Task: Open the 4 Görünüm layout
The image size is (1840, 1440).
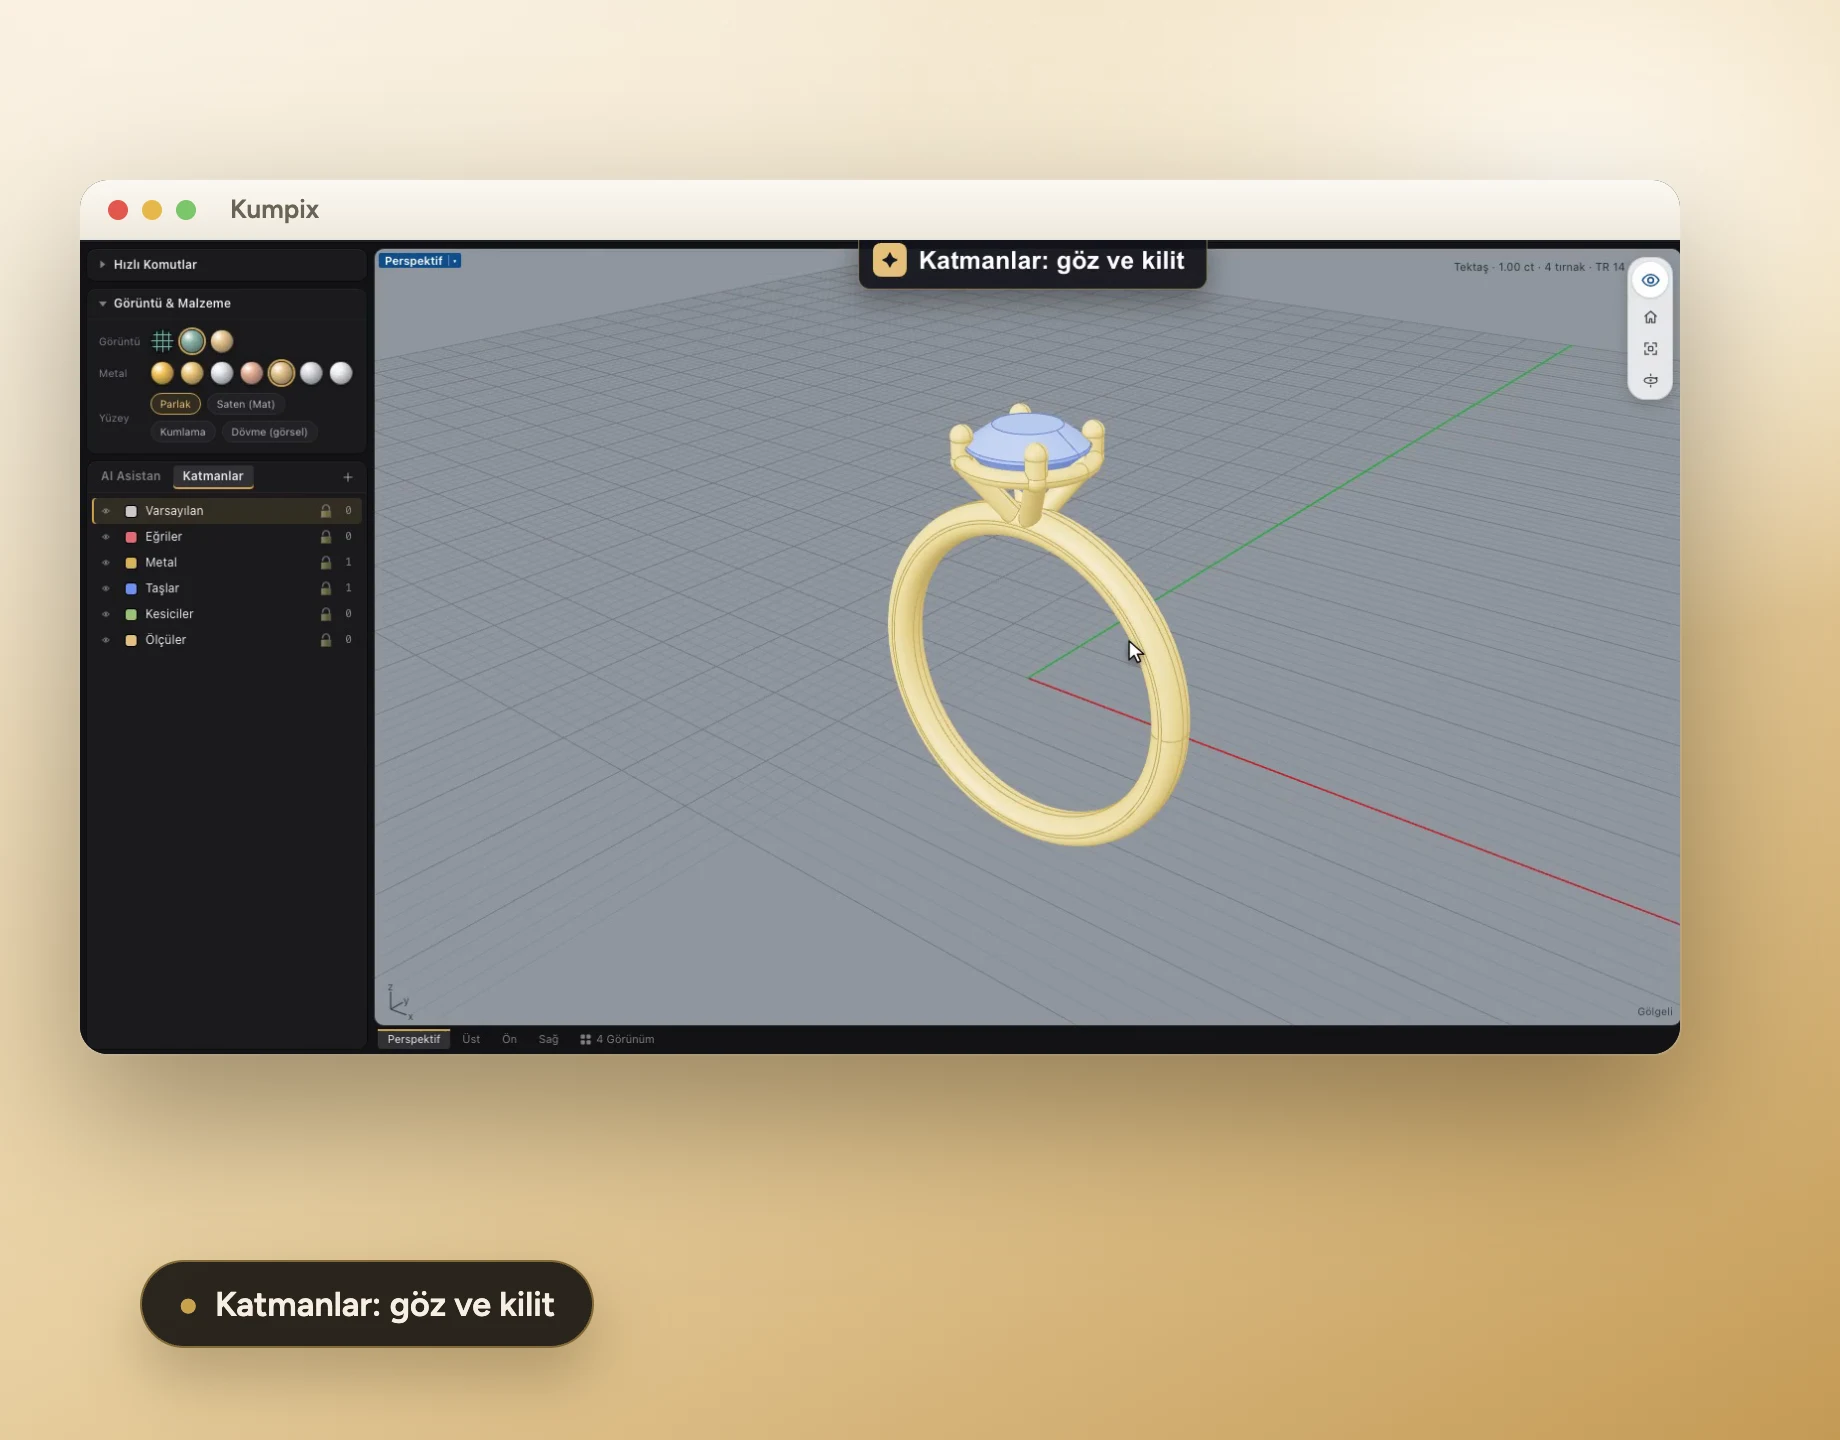Action: pyautogui.click(x=617, y=1039)
